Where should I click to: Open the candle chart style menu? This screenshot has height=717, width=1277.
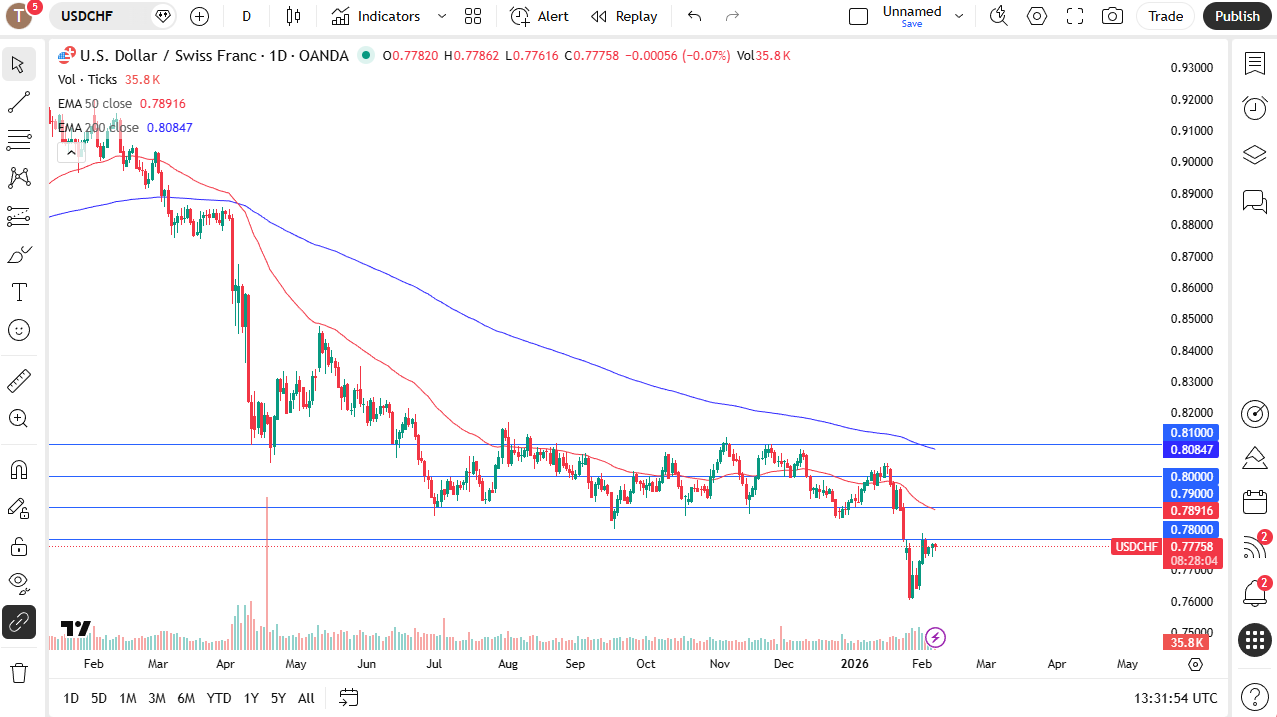(293, 16)
